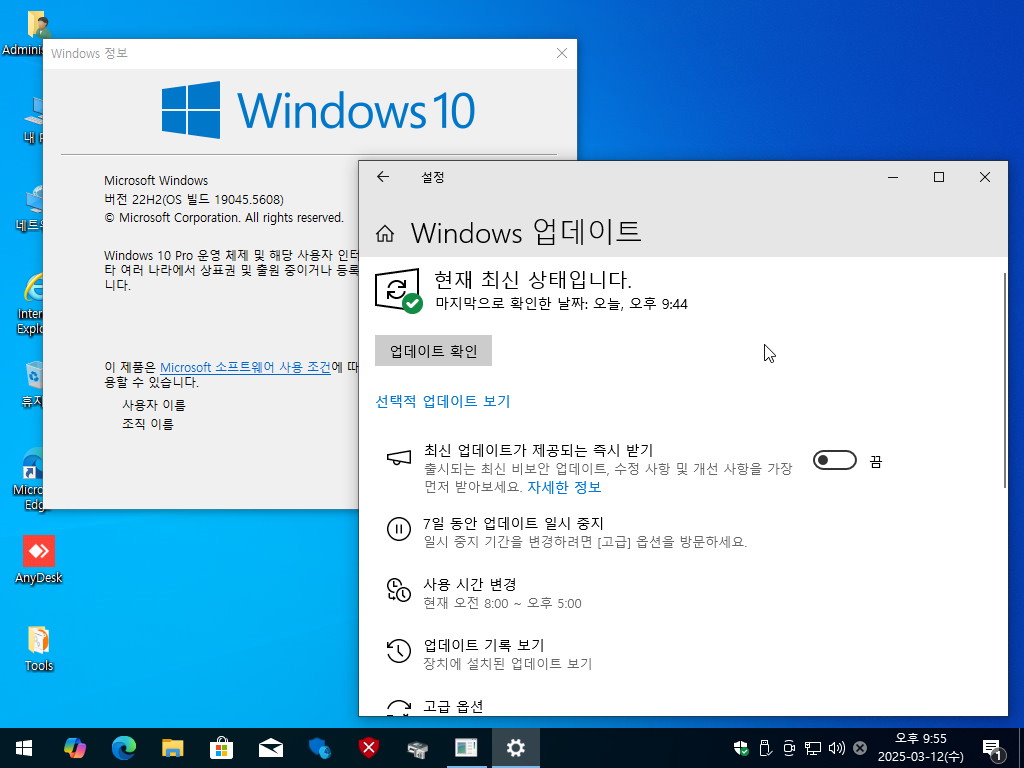Click the Meet Now camera tray icon
This screenshot has width=1024, height=768.
coord(789,748)
